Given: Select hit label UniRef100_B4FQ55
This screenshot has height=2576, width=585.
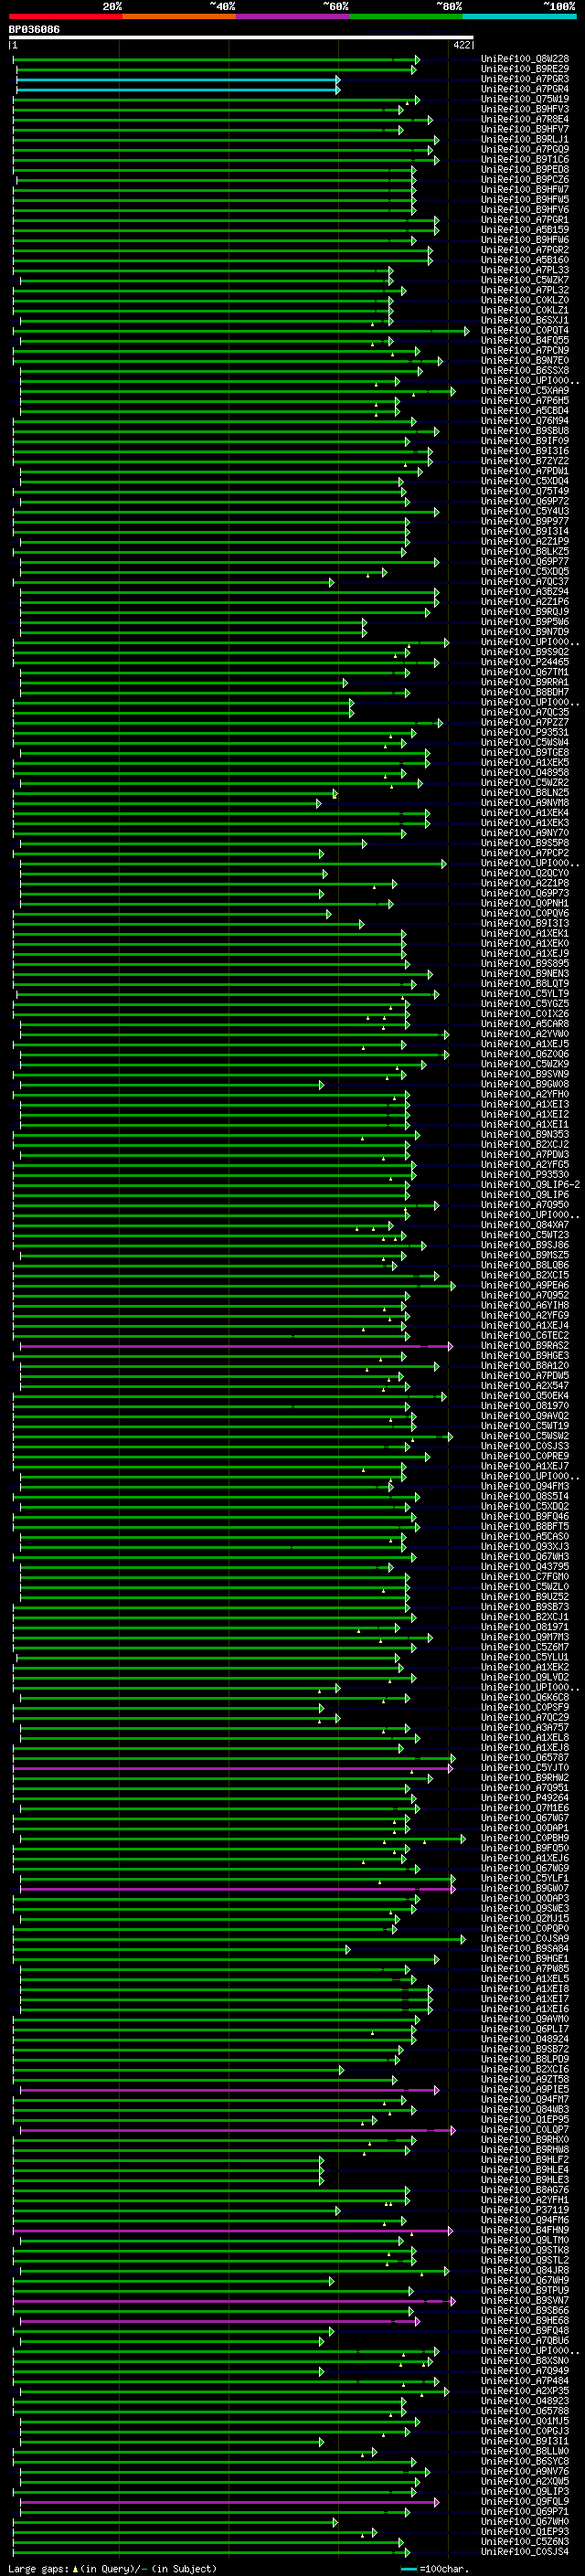Looking at the screenshot, I should [x=525, y=340].
